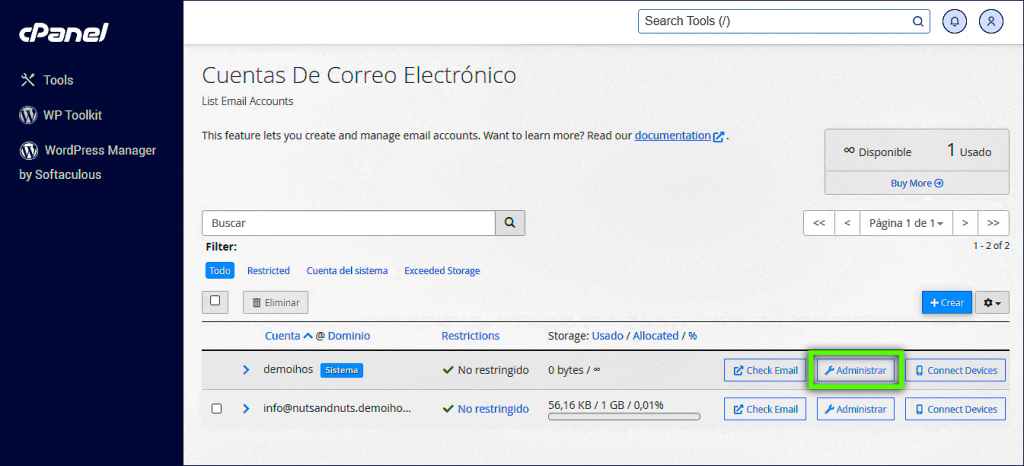Open WP Toolkit in the sidebar

coord(71,115)
